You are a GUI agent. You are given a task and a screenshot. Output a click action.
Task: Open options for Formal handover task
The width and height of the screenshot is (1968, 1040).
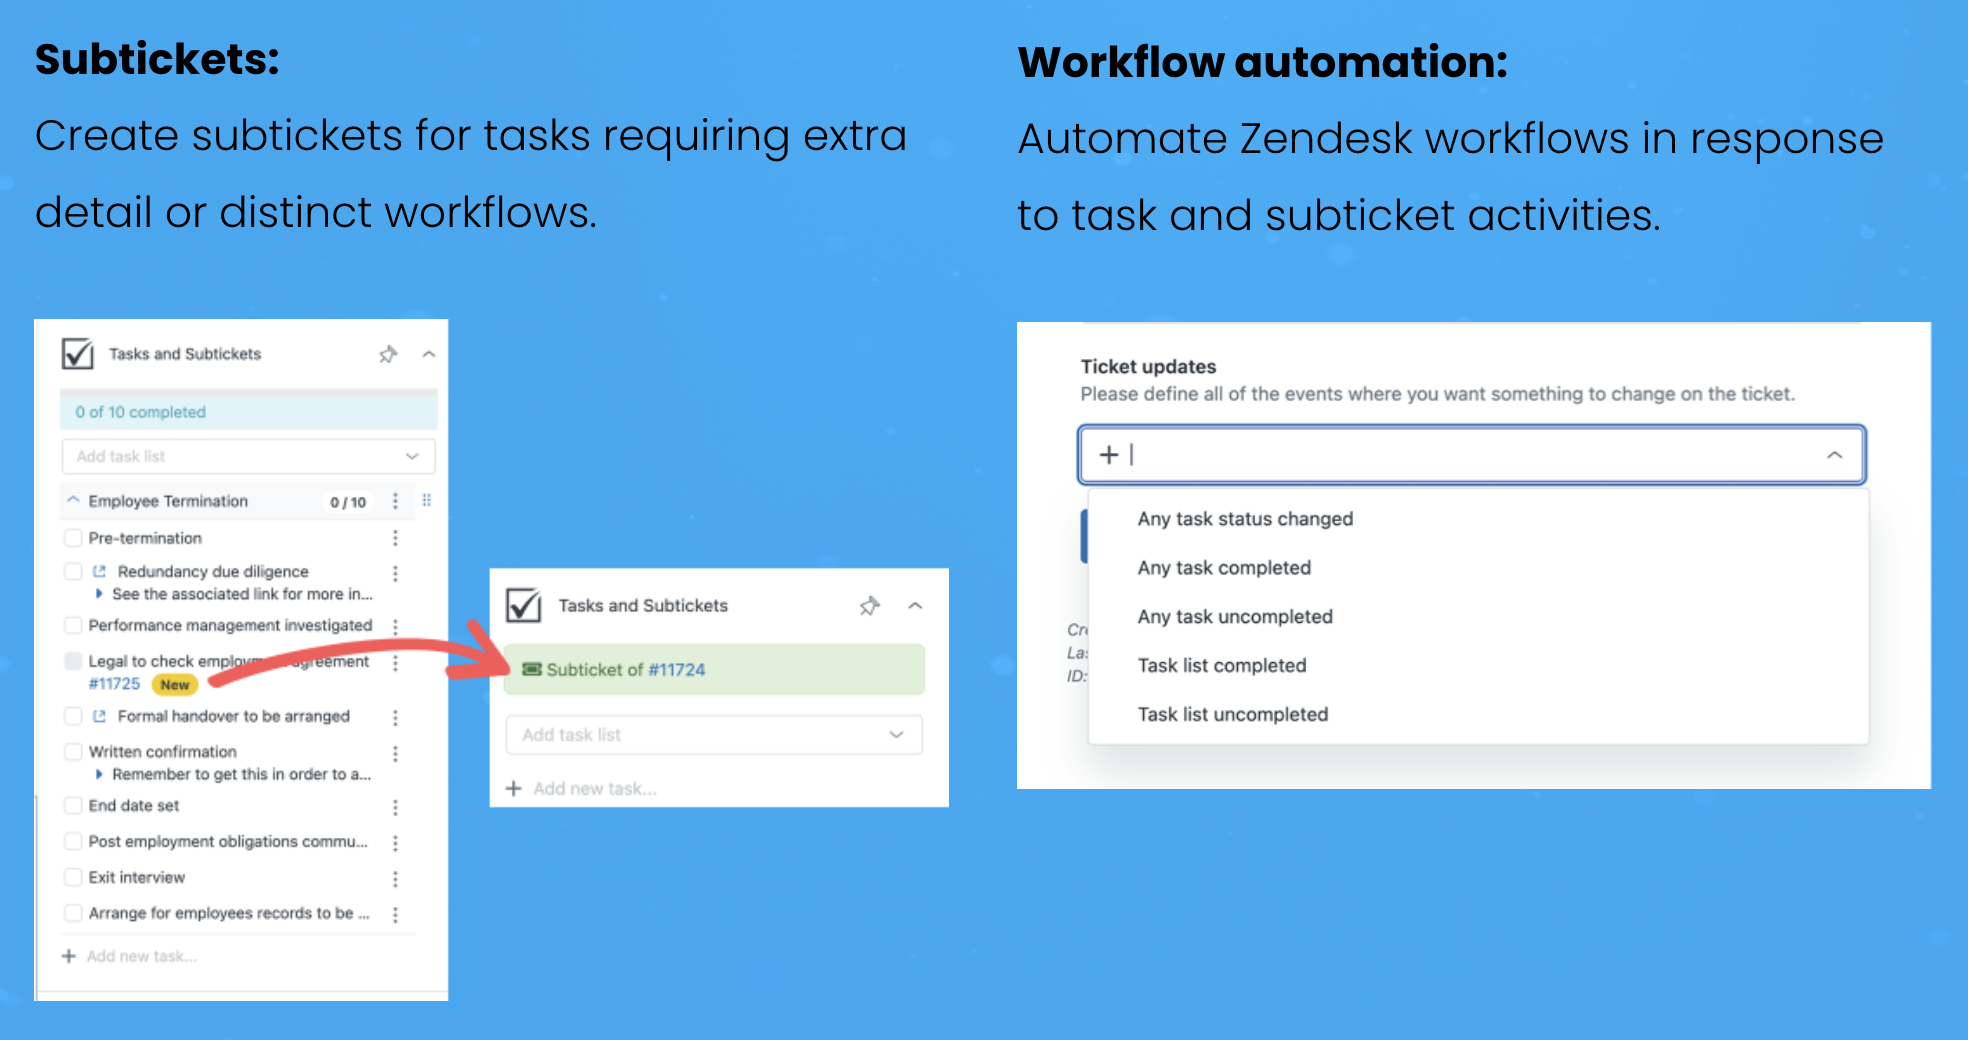395,718
